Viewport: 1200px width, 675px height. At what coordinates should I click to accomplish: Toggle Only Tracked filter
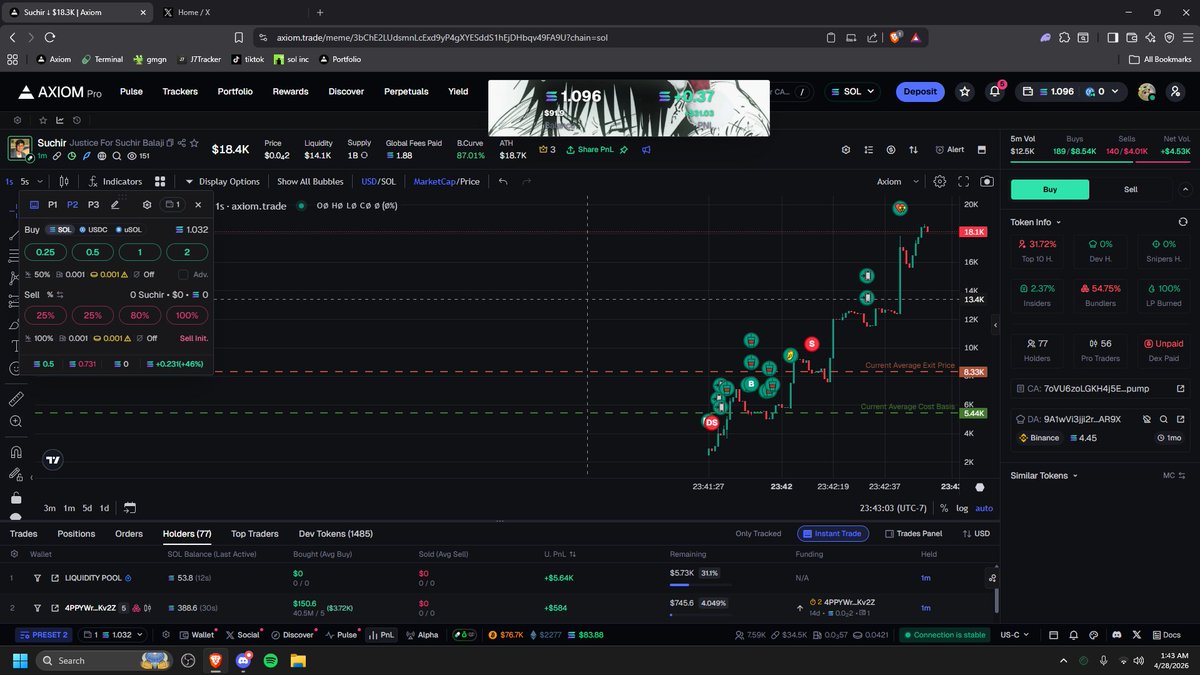[x=758, y=534]
